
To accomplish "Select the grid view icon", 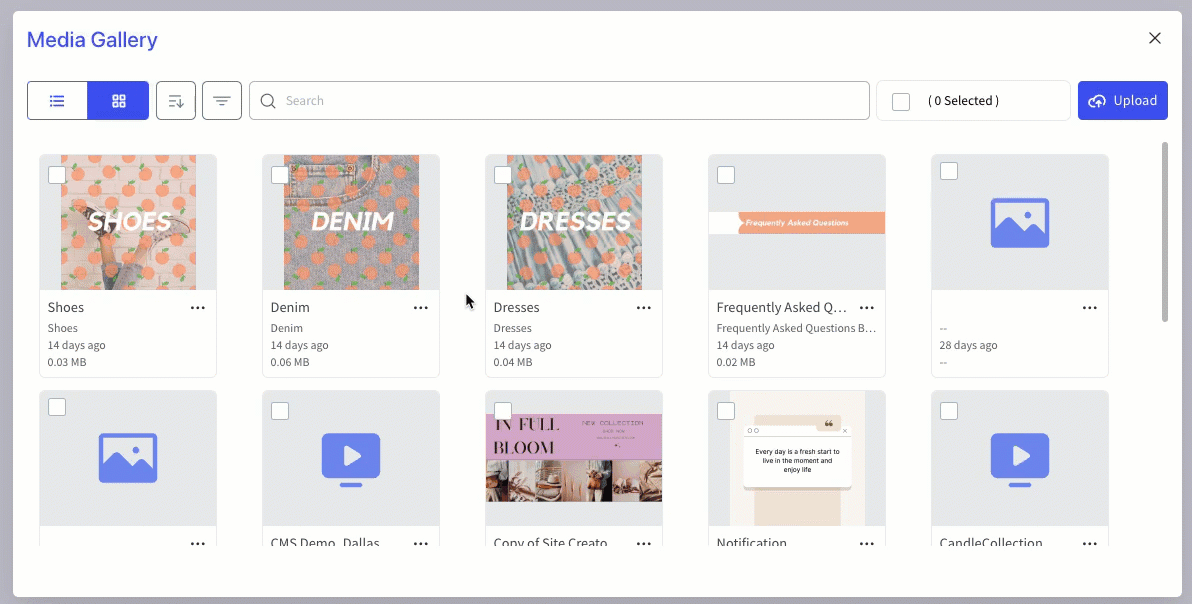I will (x=118, y=100).
